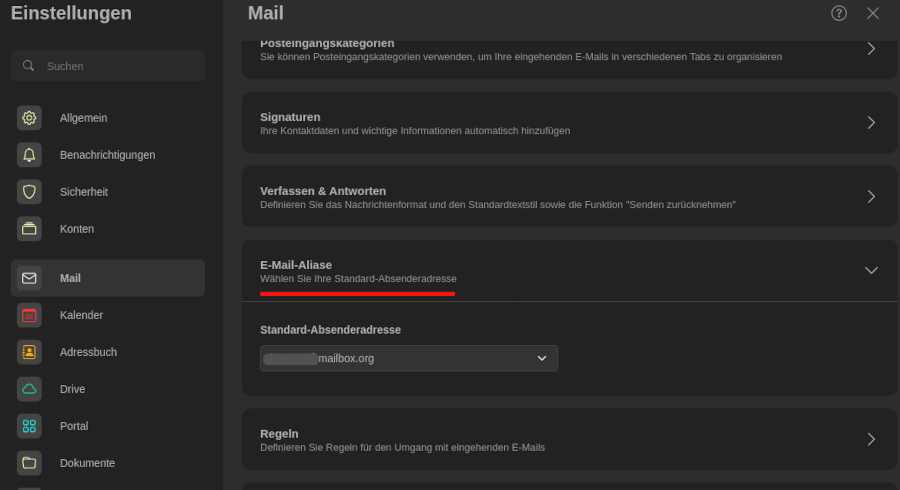Select the Benachrichtigungen bell icon
The image size is (900, 490).
click(29, 155)
